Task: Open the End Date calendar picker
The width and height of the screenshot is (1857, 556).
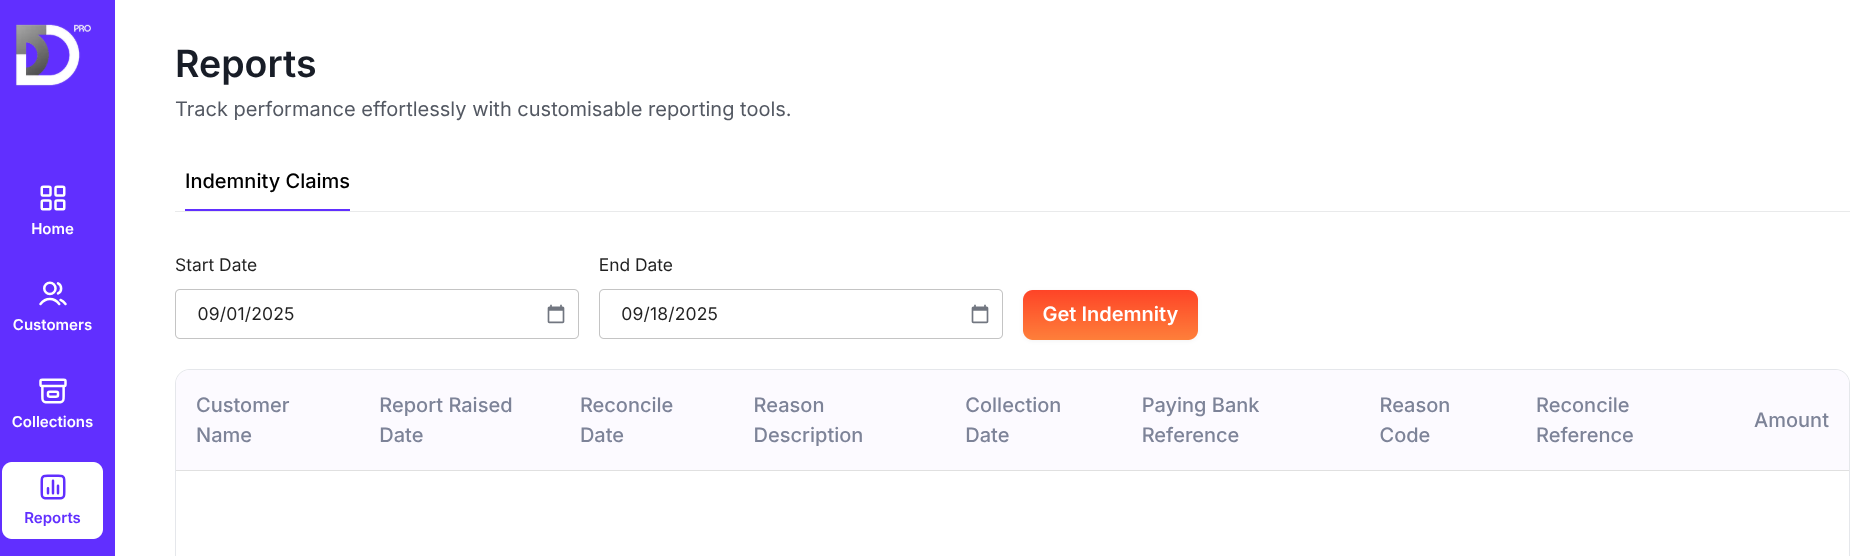Action: [980, 314]
